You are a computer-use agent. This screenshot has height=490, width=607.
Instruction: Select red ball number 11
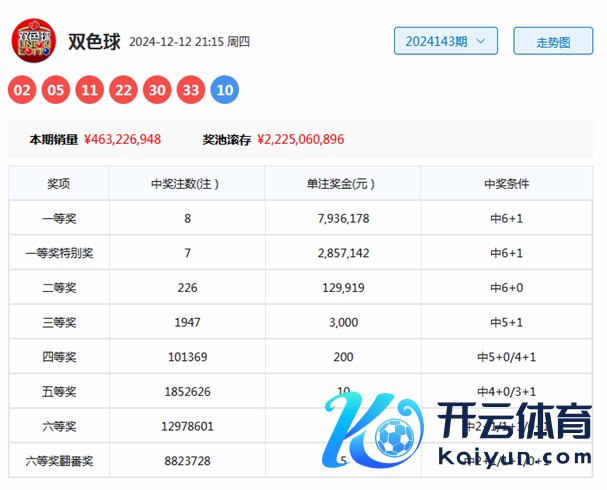[x=90, y=91]
